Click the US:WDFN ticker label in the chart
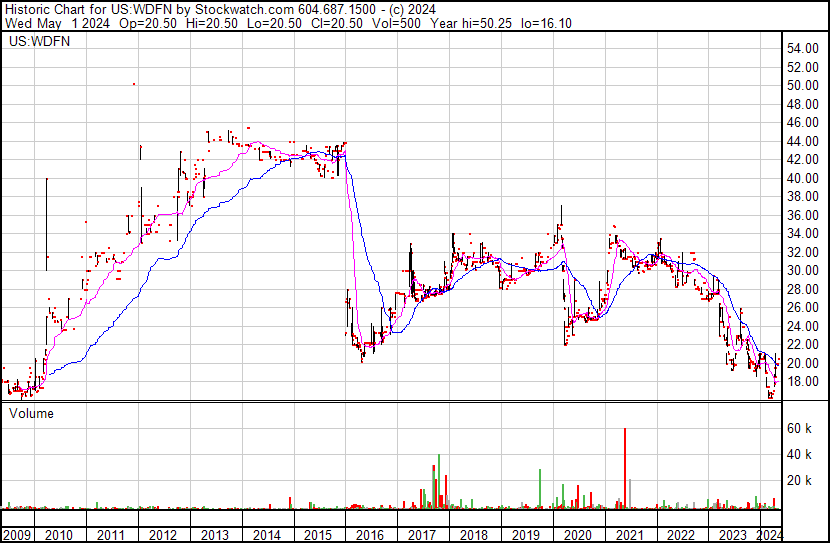 39,41
